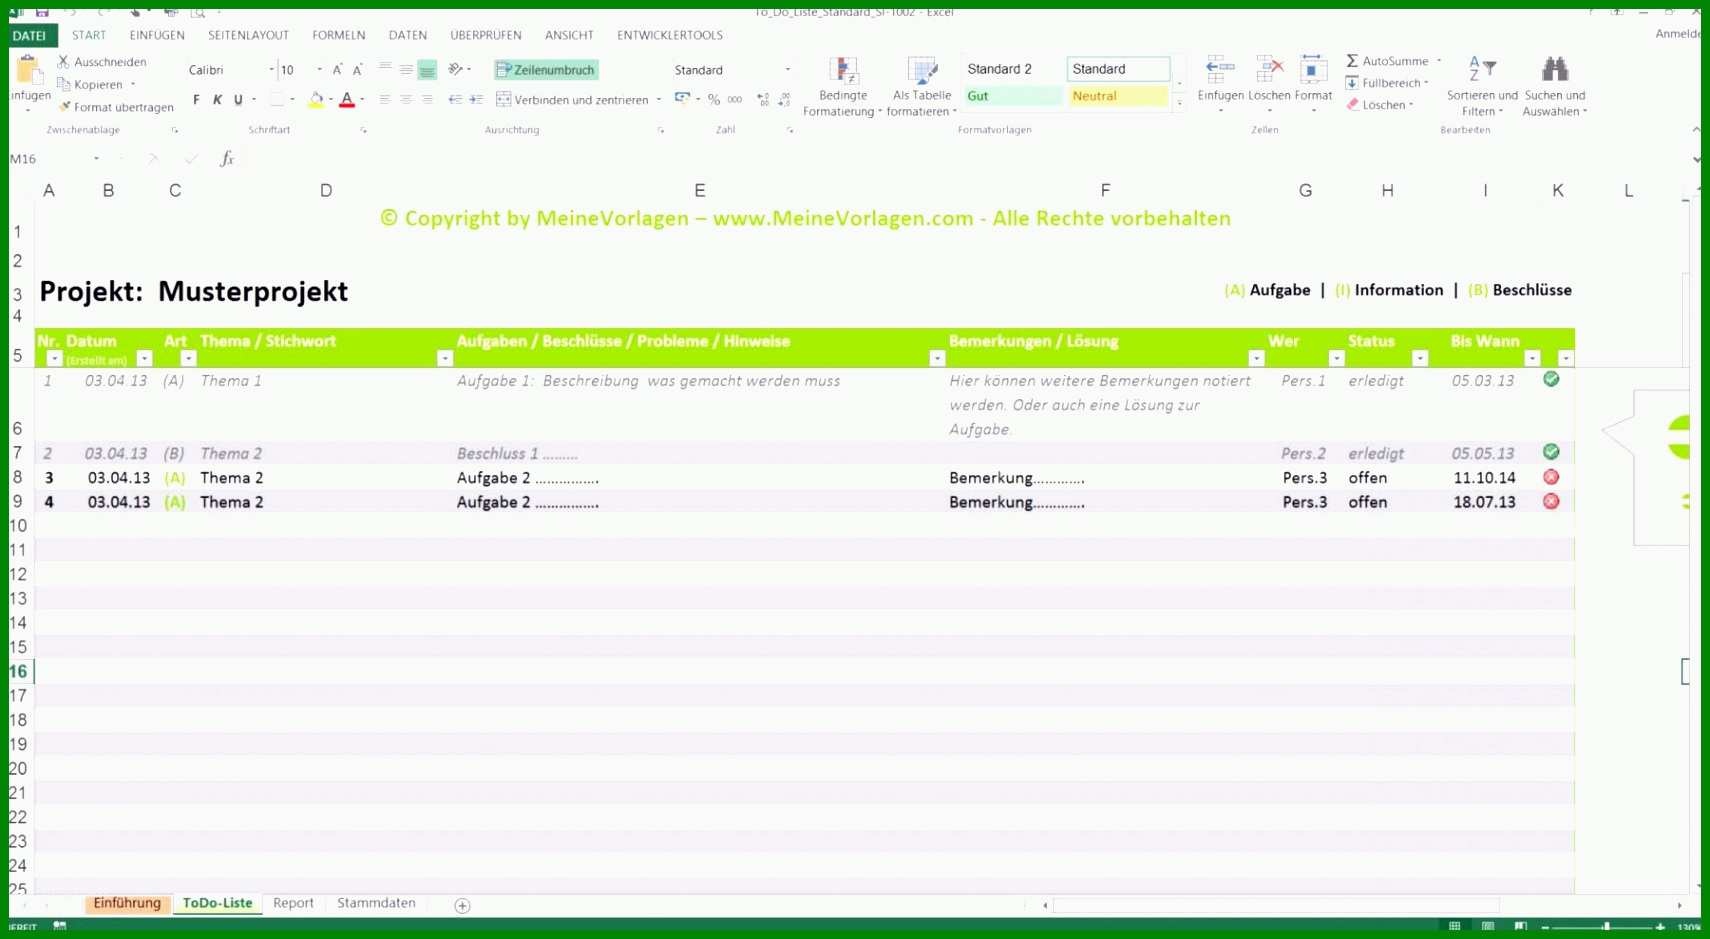Screen dimensions: 1710x939
Task: Open the FORMELN ribbon tab
Action: (339, 35)
